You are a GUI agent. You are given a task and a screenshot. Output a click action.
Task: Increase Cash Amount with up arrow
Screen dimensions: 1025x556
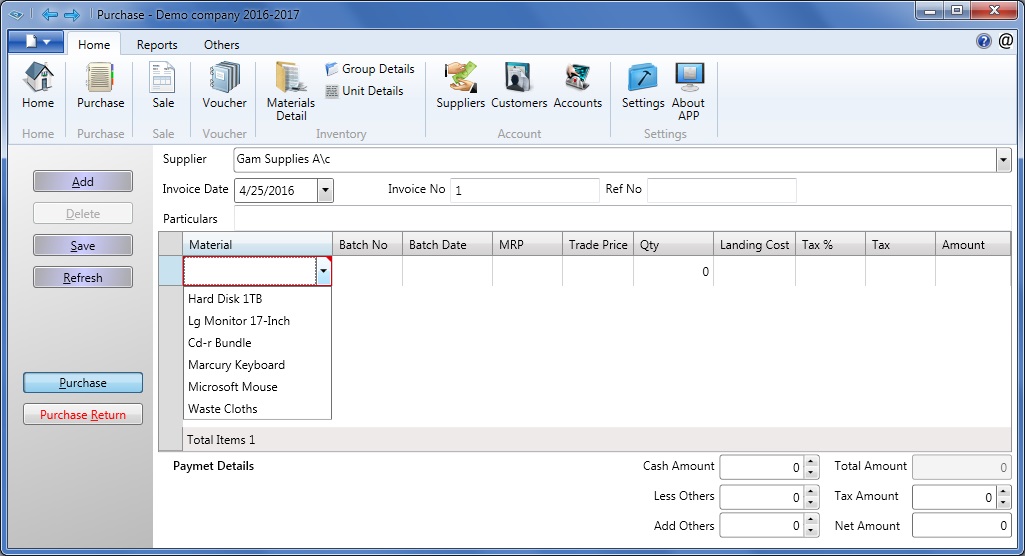[x=811, y=461]
